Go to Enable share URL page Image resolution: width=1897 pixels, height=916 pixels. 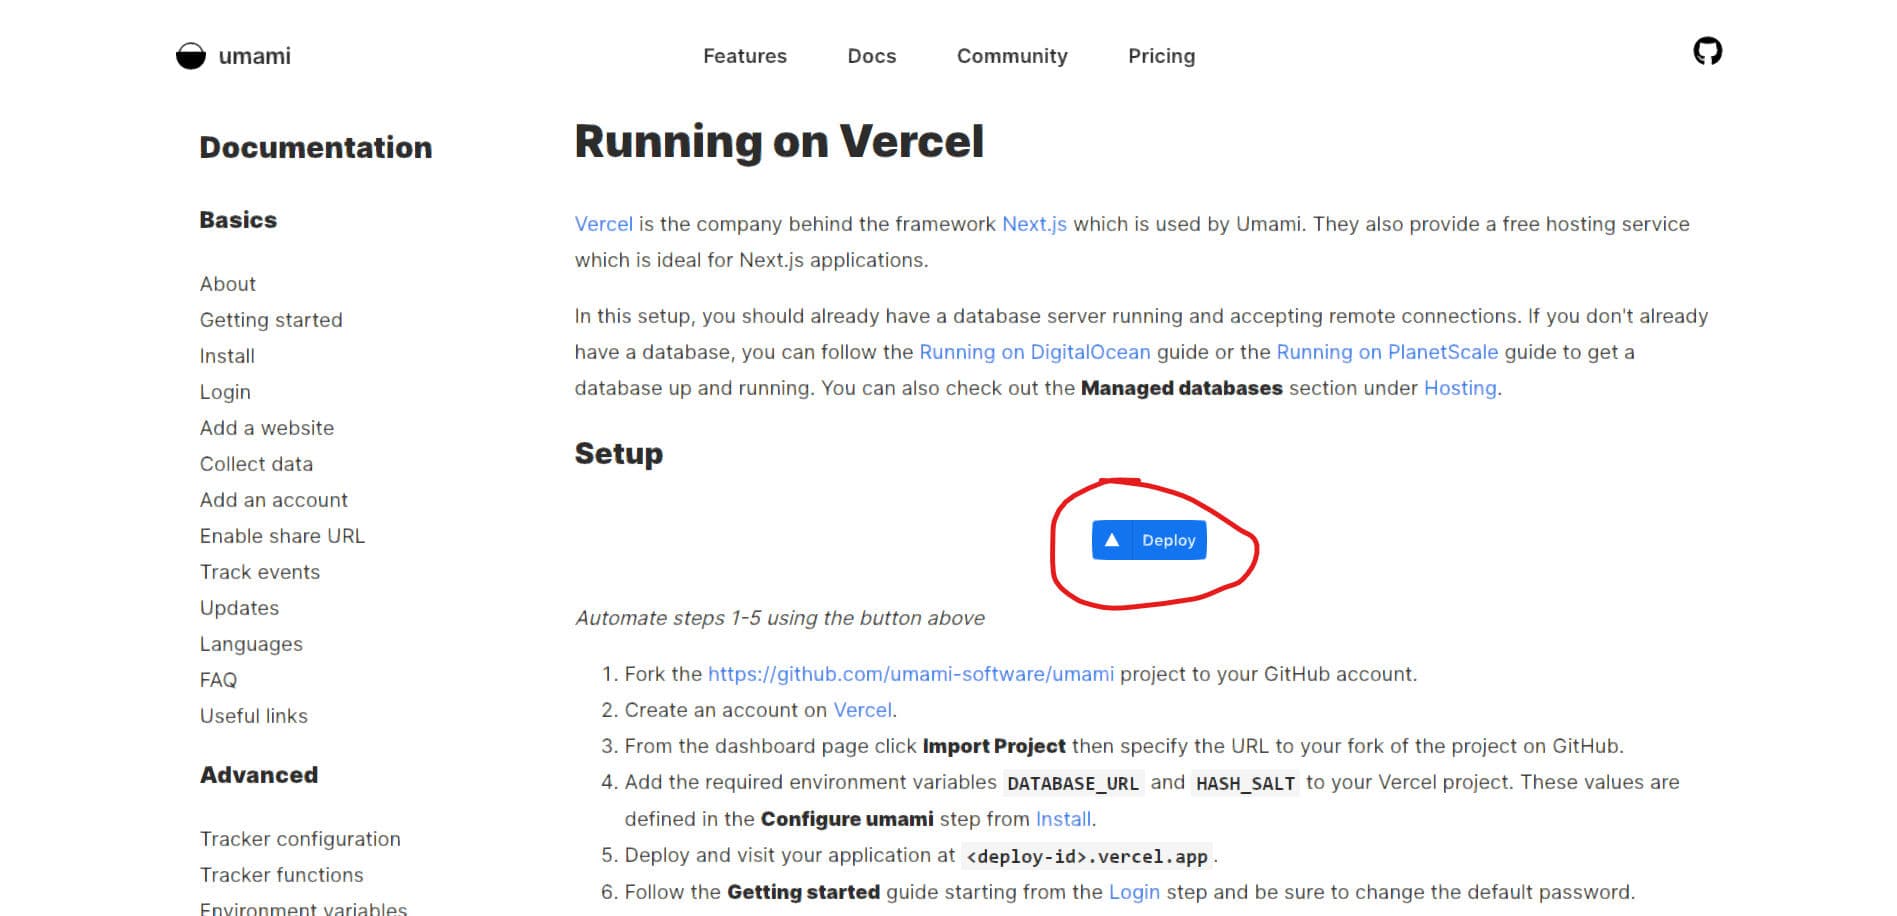[x=282, y=536]
